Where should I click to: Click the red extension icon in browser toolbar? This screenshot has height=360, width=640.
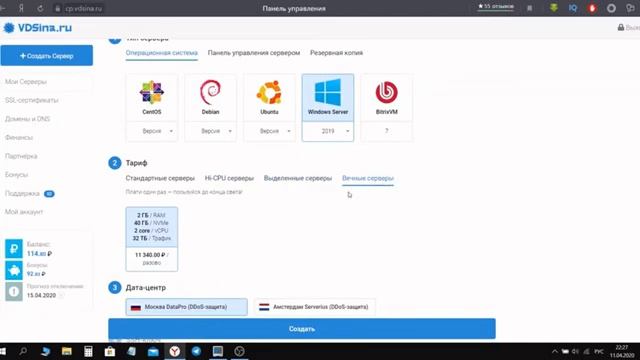tap(592, 8)
